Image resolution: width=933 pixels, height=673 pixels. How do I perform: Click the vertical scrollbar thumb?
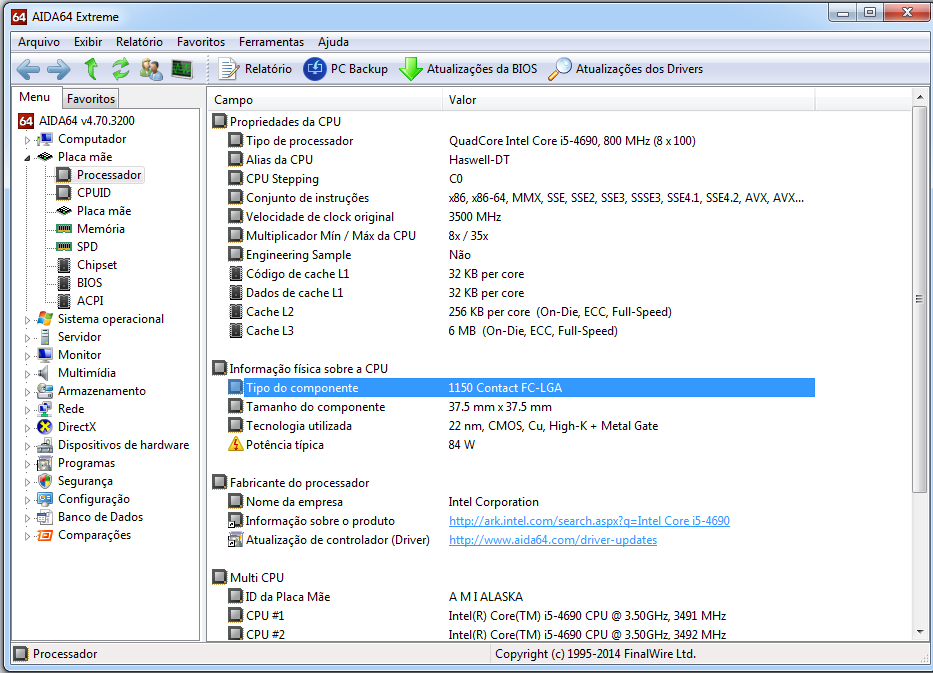[919, 299]
